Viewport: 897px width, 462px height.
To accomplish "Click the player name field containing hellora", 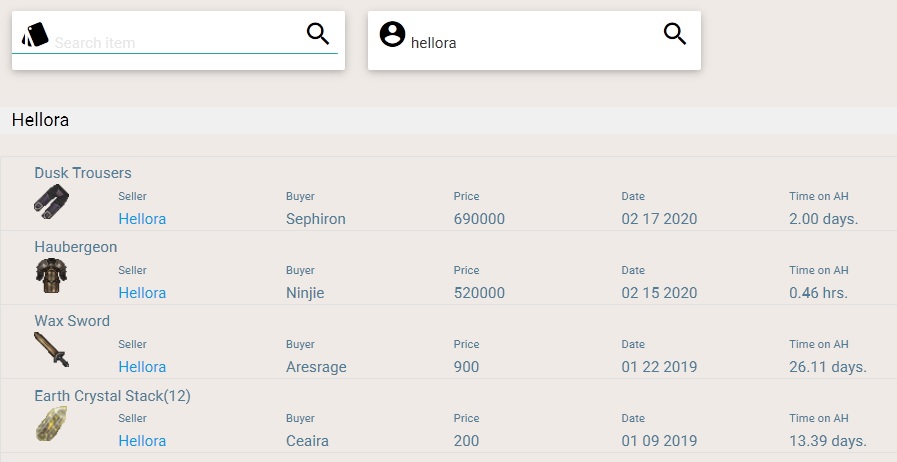I will click(x=530, y=43).
